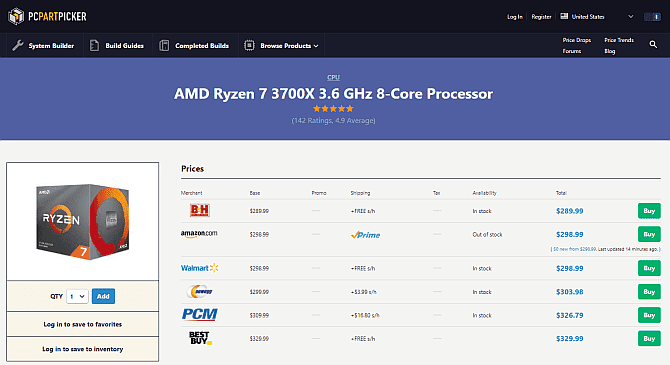
Task: Open the Build Guides menu item
Action: 117,45
